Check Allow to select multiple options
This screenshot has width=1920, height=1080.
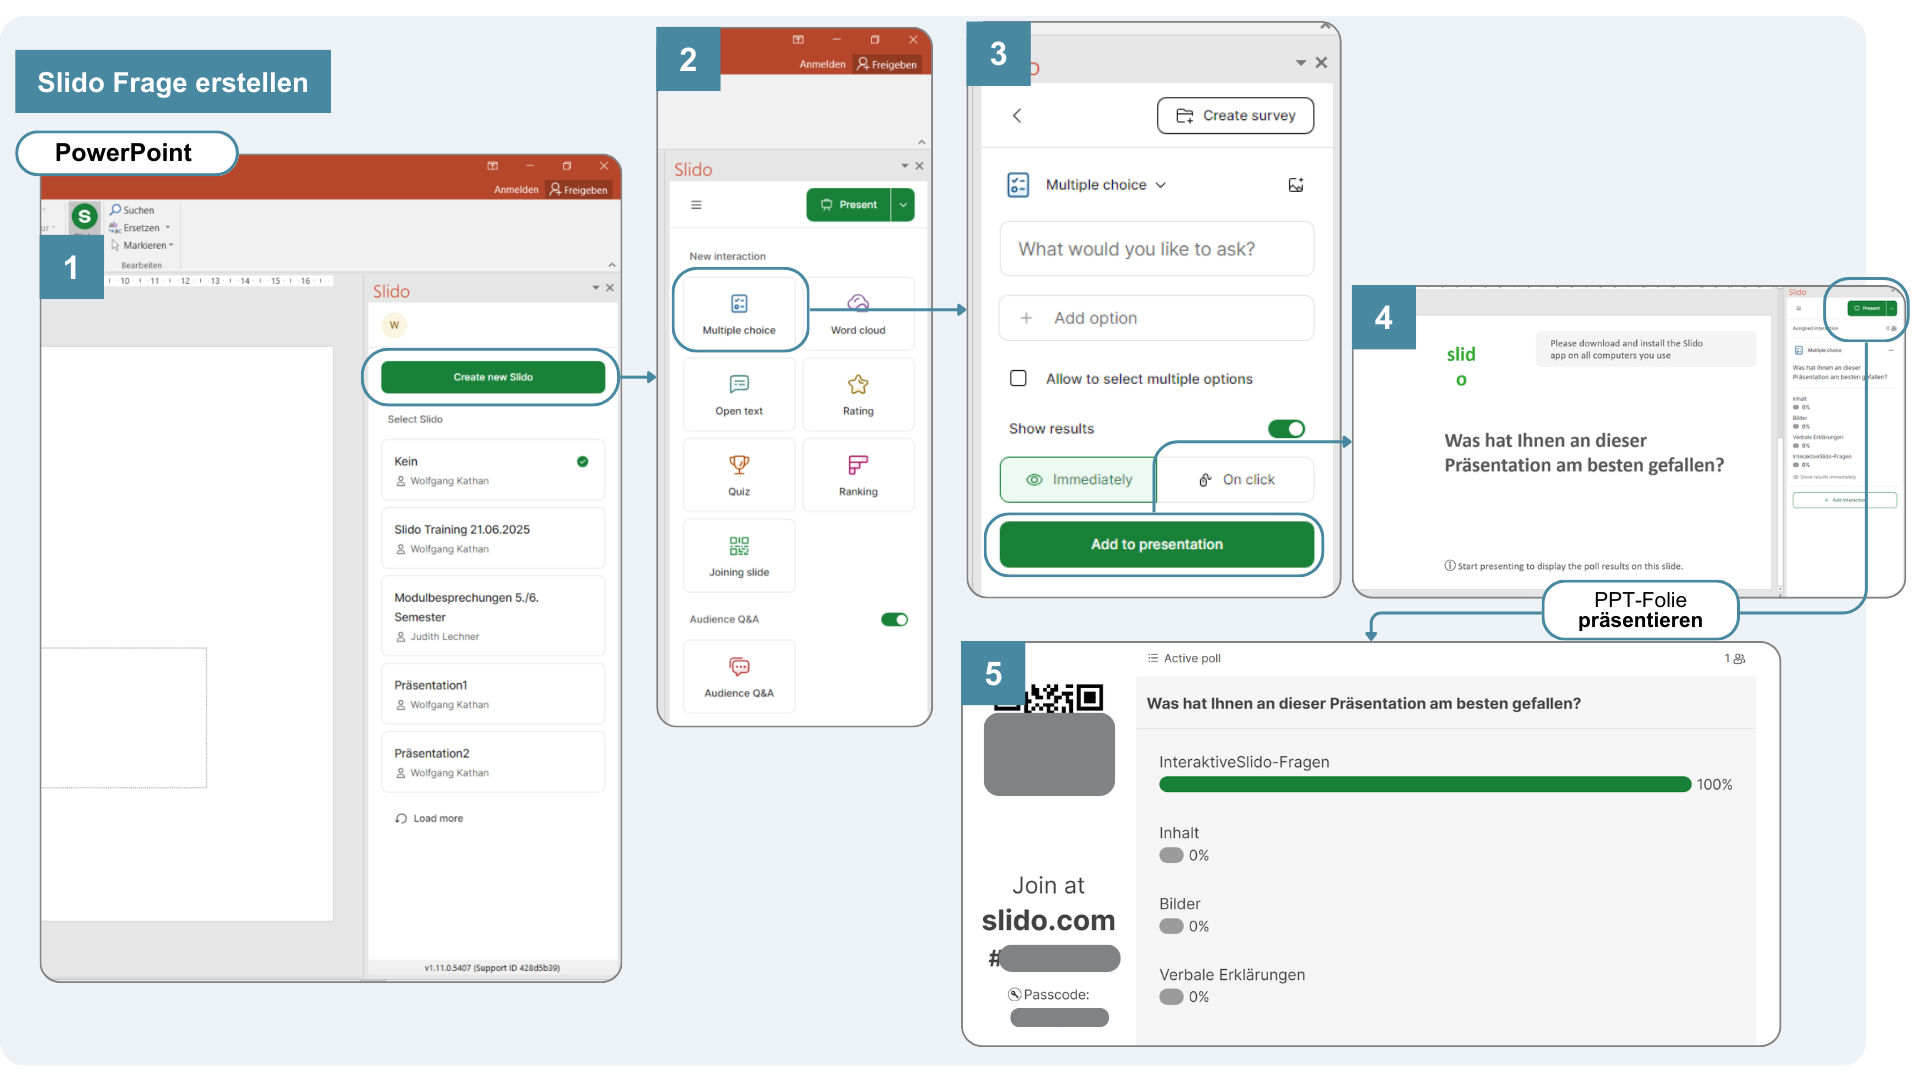click(x=1018, y=378)
